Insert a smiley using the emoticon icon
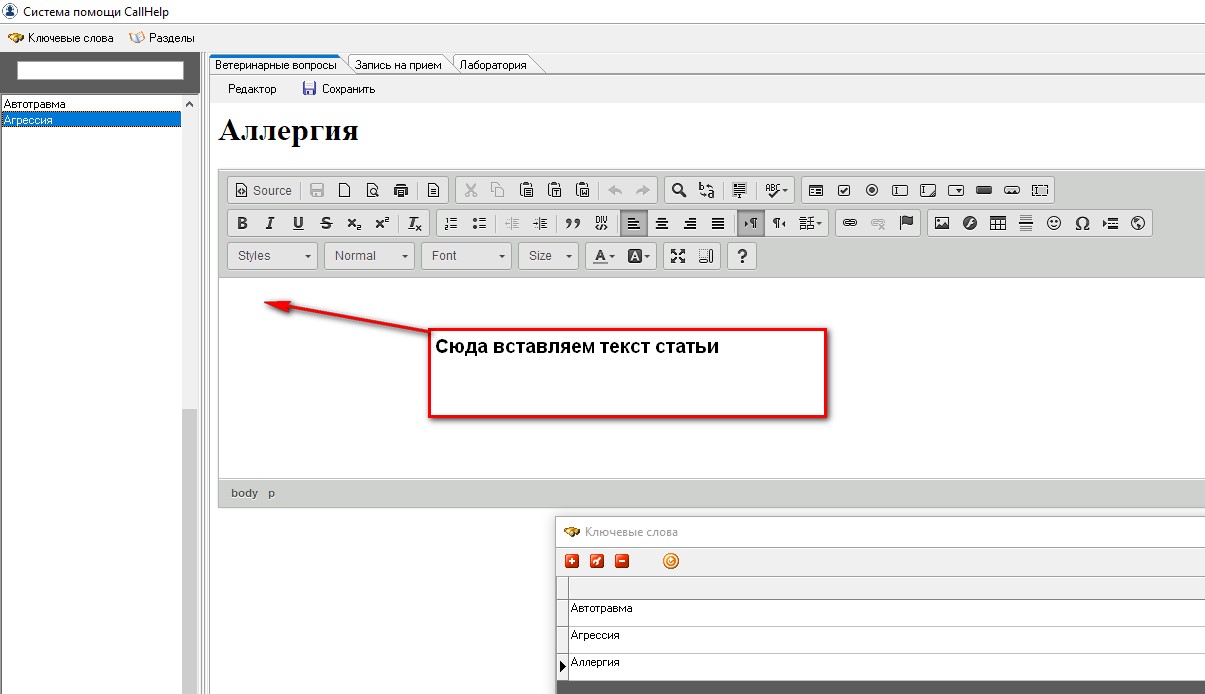 (x=1054, y=223)
